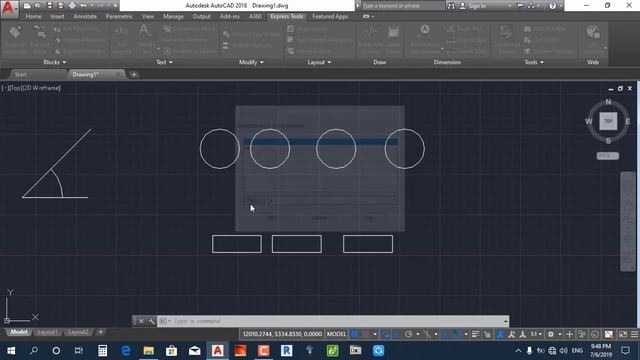Click the Plot printer icon in quick access toolbar

[72, 6]
